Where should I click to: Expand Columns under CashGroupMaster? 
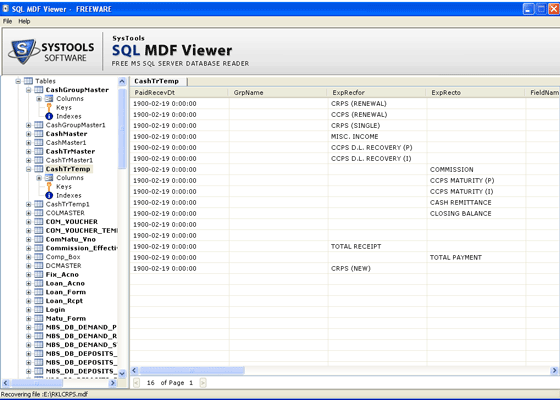[39, 99]
